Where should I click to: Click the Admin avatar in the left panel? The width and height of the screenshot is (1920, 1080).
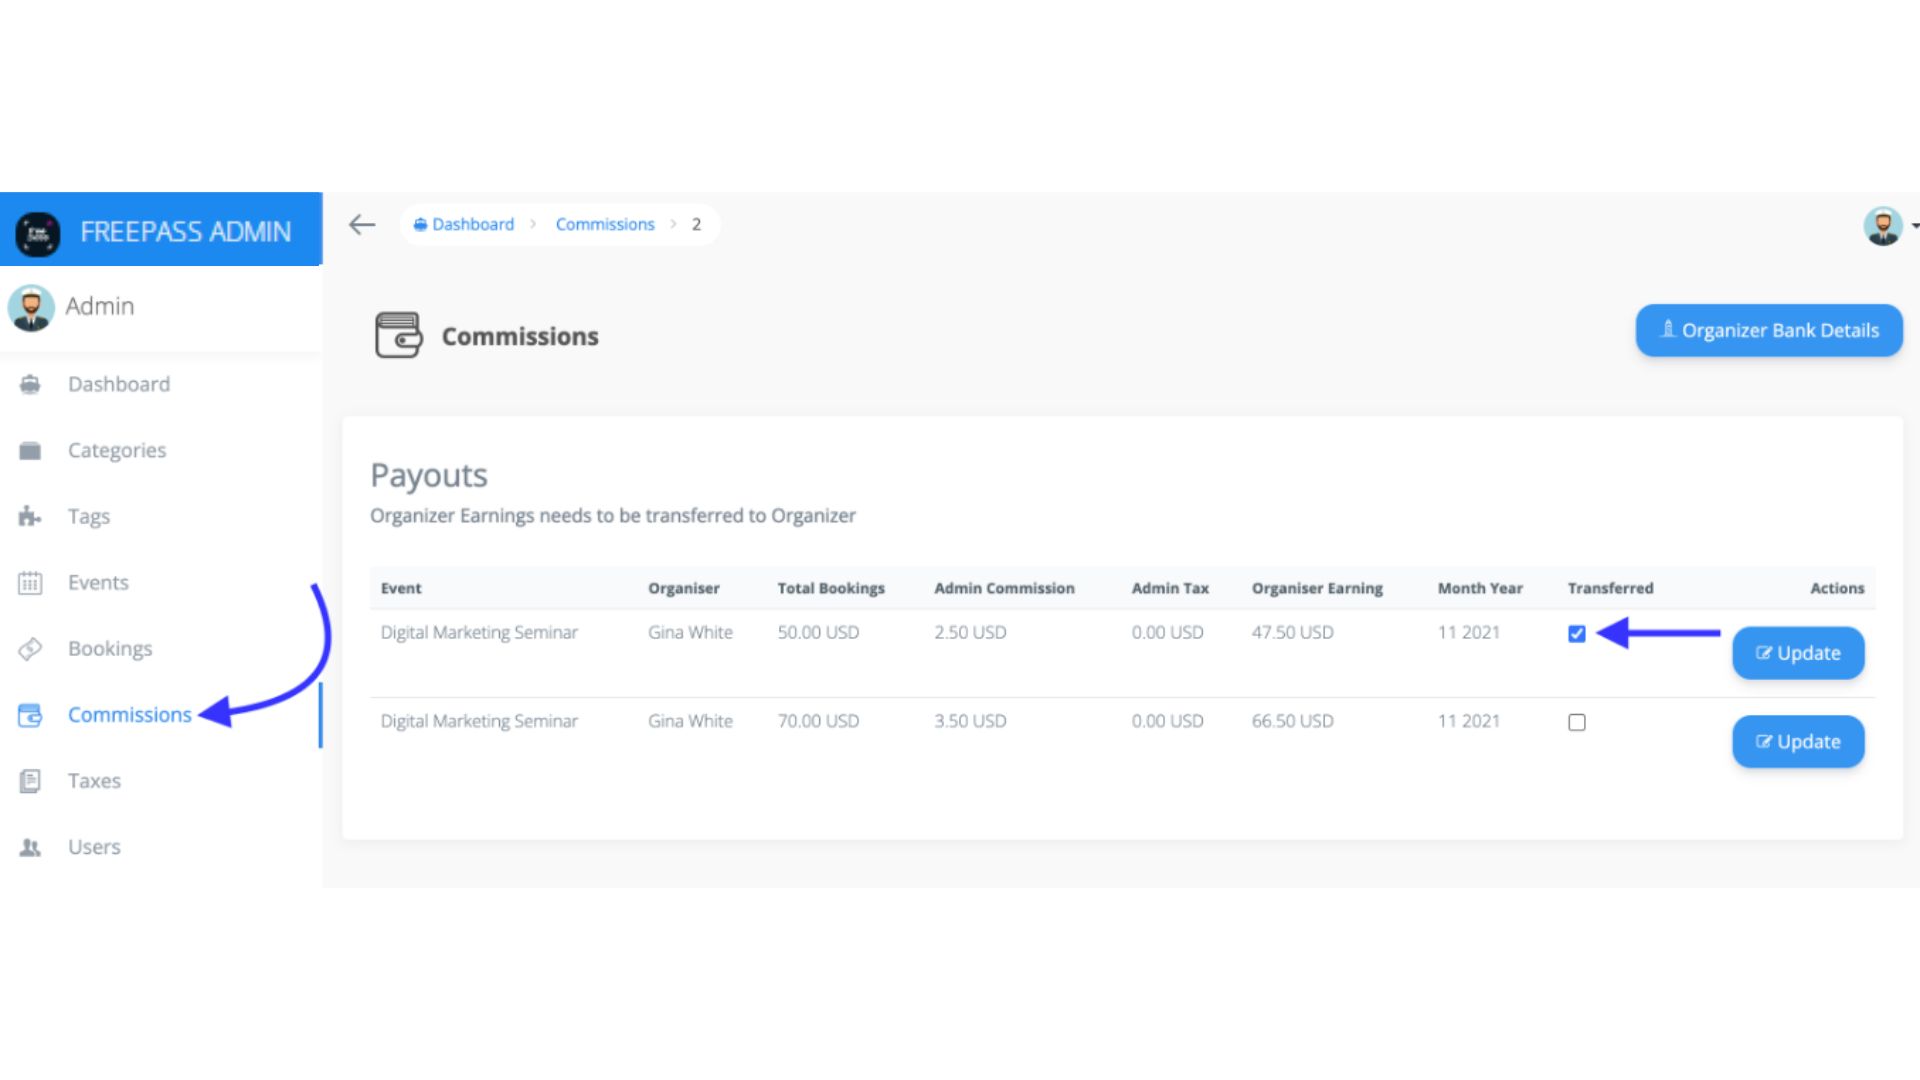[x=31, y=306]
